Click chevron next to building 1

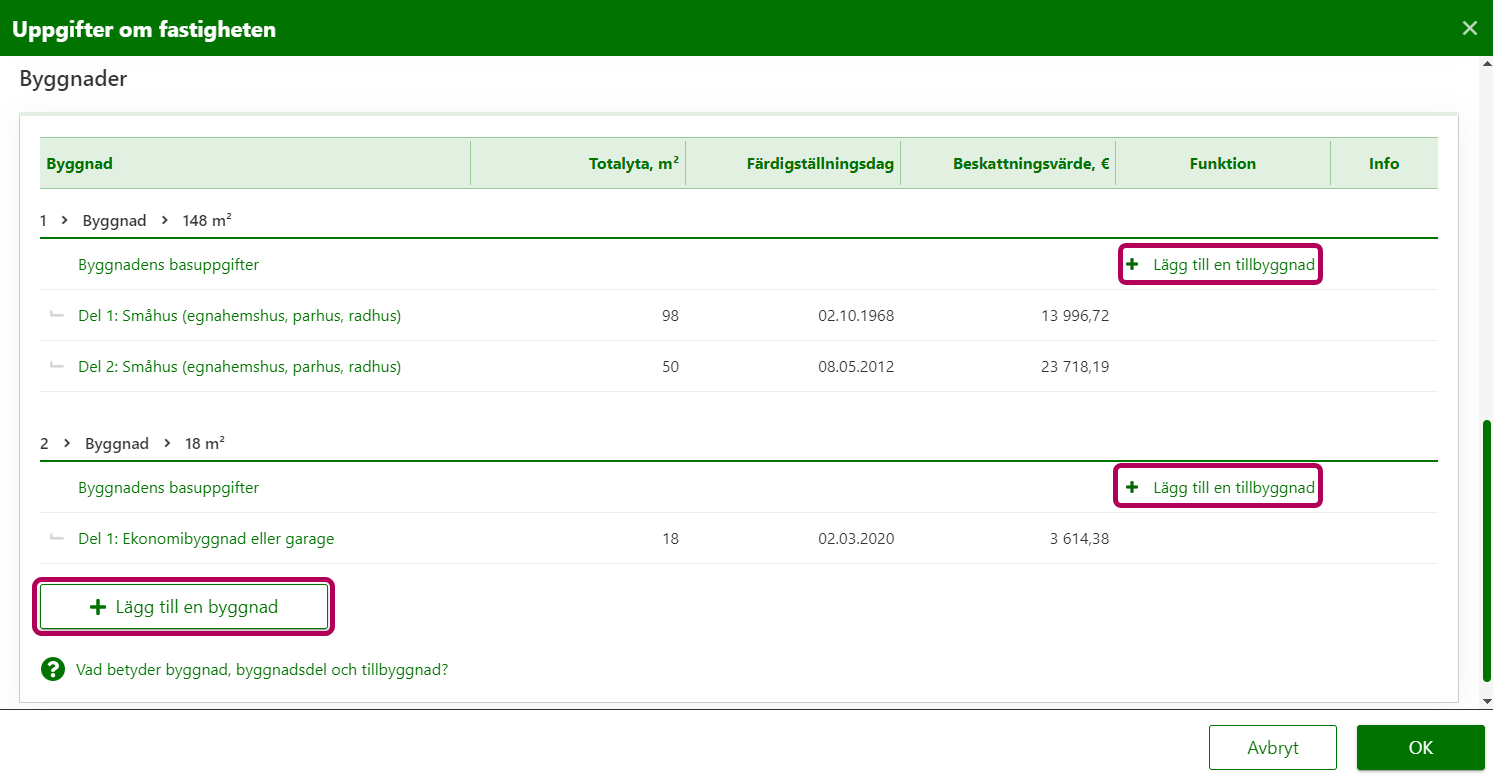tap(64, 220)
